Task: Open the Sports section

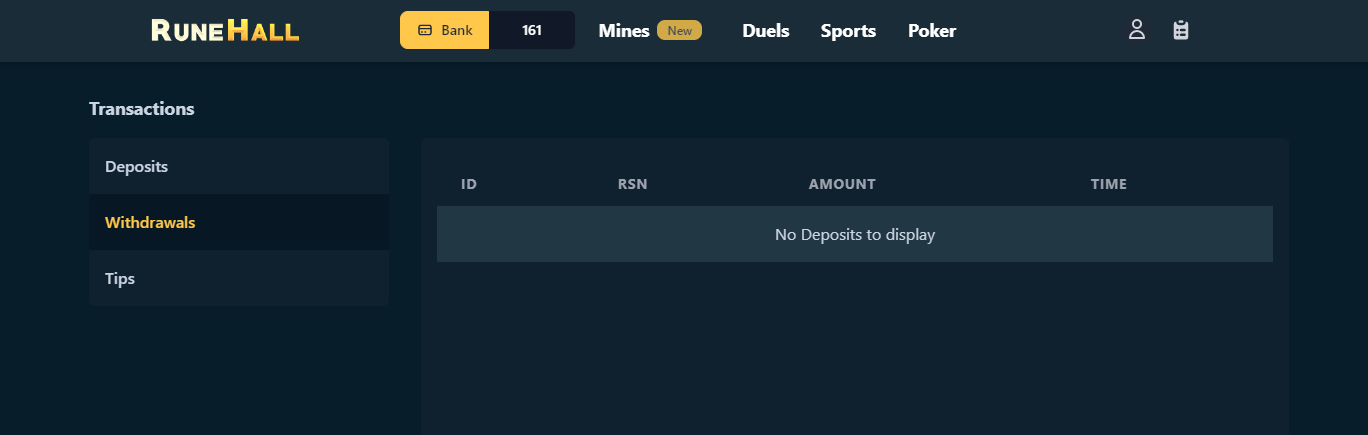Action: 848,31
